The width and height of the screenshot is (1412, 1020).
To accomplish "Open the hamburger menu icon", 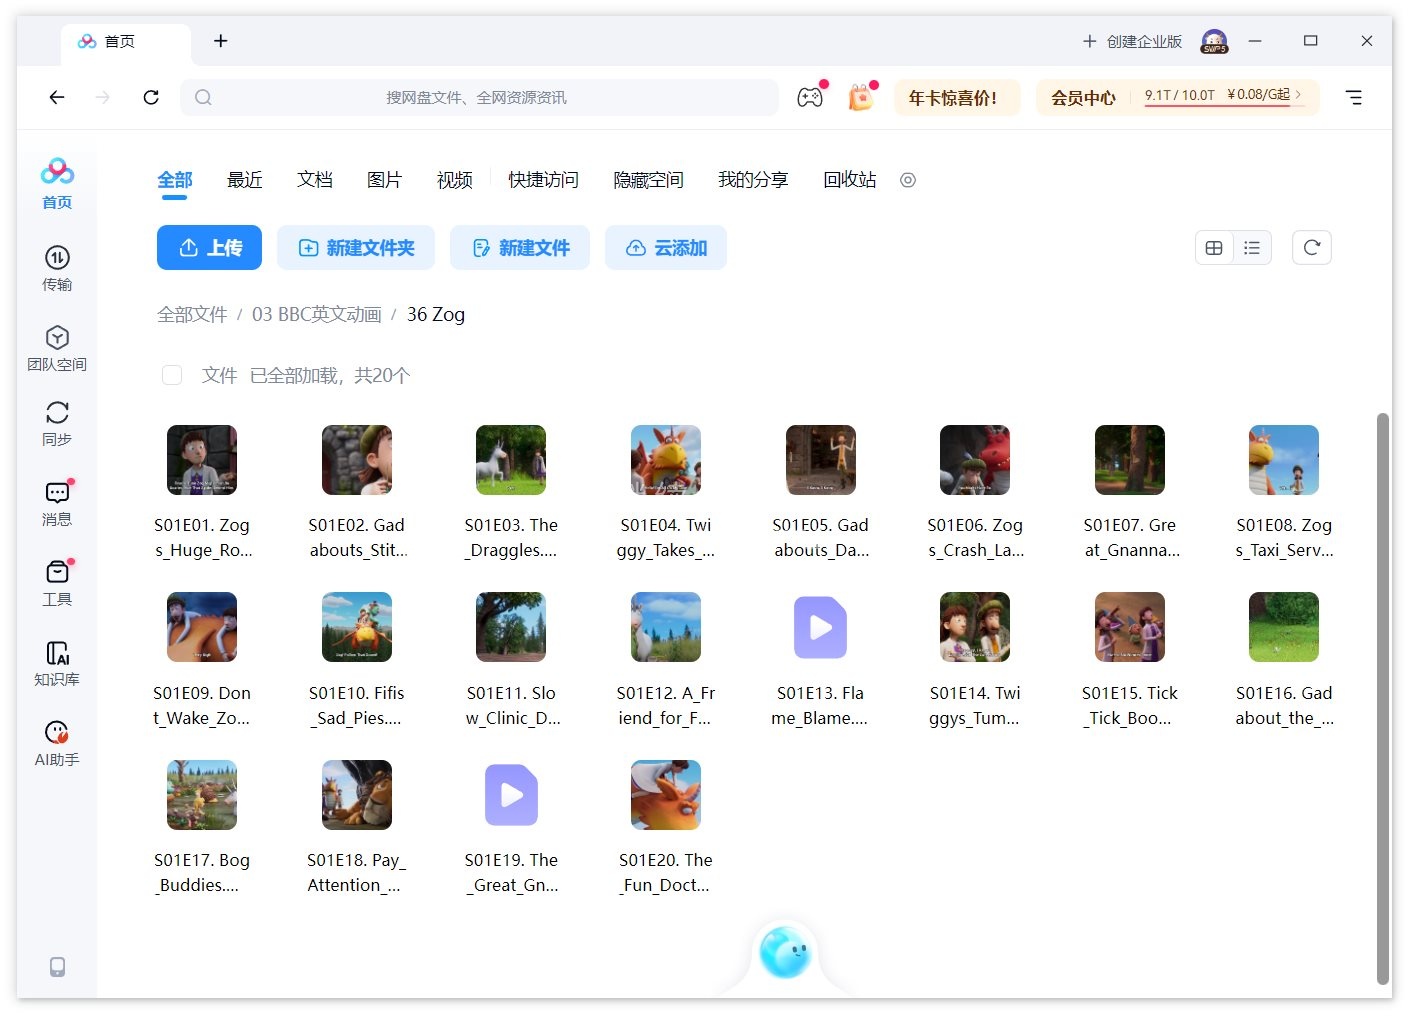I will point(1354,97).
